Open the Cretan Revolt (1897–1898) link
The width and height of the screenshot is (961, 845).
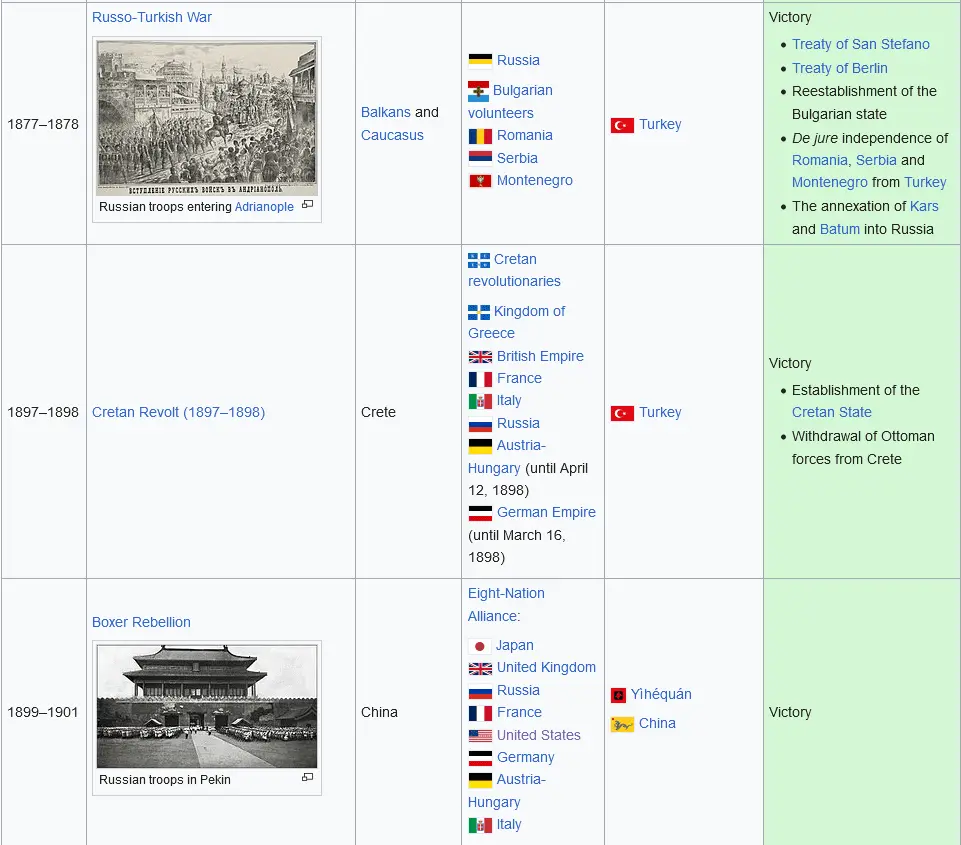(x=178, y=412)
